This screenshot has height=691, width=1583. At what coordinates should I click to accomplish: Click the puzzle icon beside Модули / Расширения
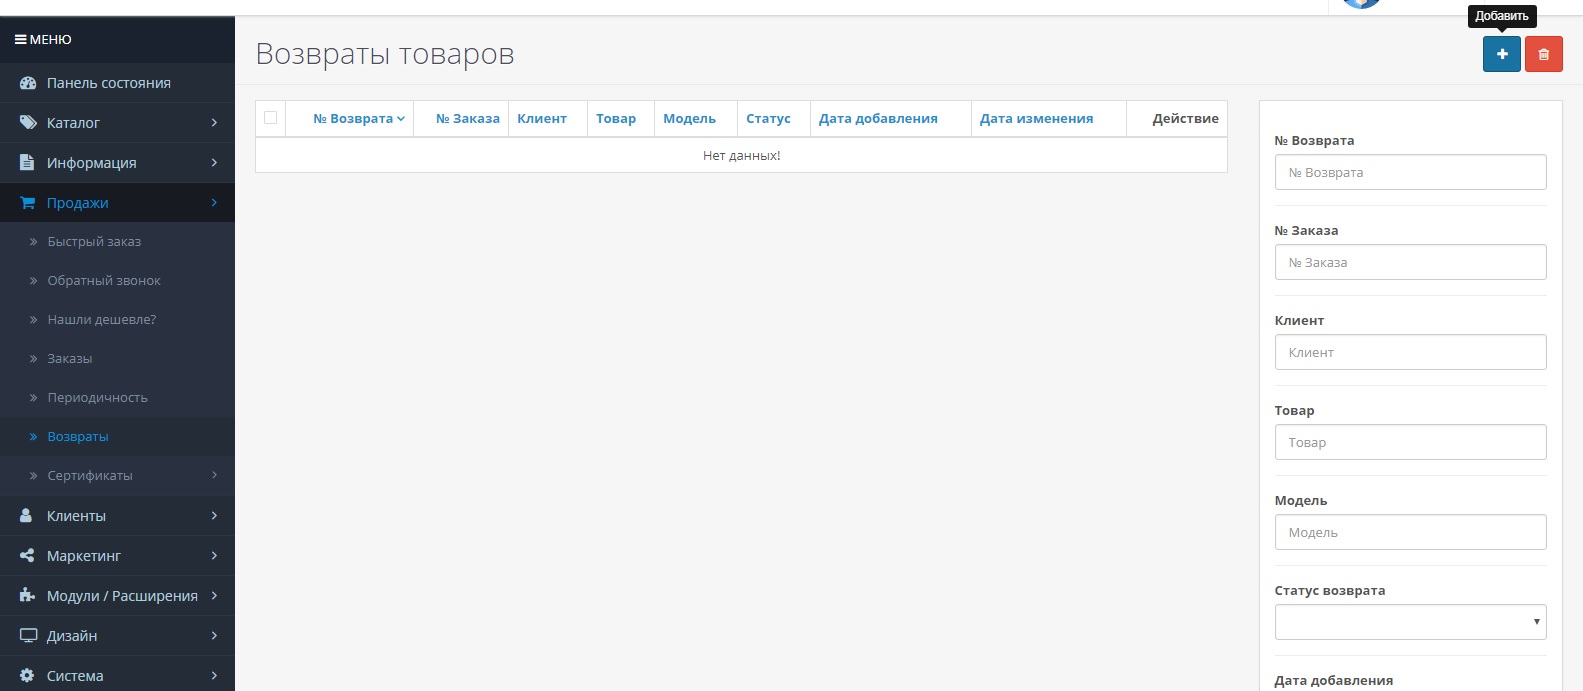28,596
